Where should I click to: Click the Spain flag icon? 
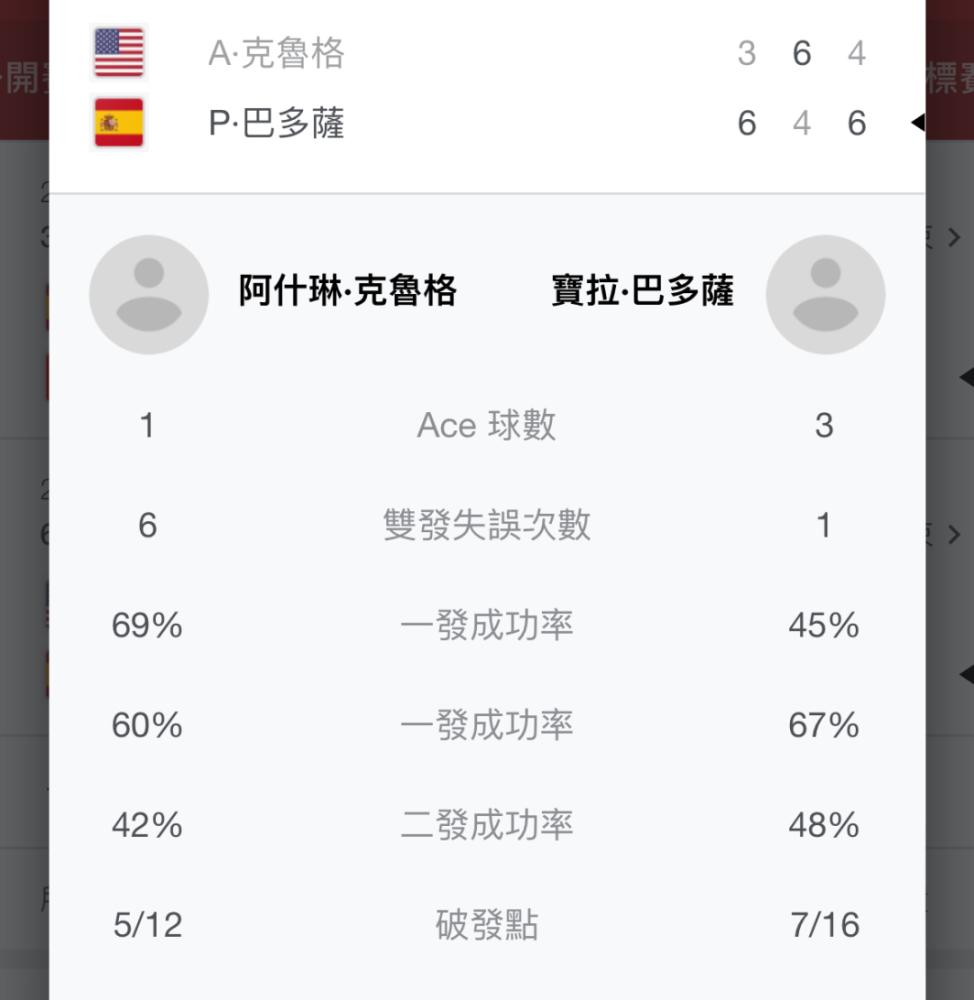point(119,122)
